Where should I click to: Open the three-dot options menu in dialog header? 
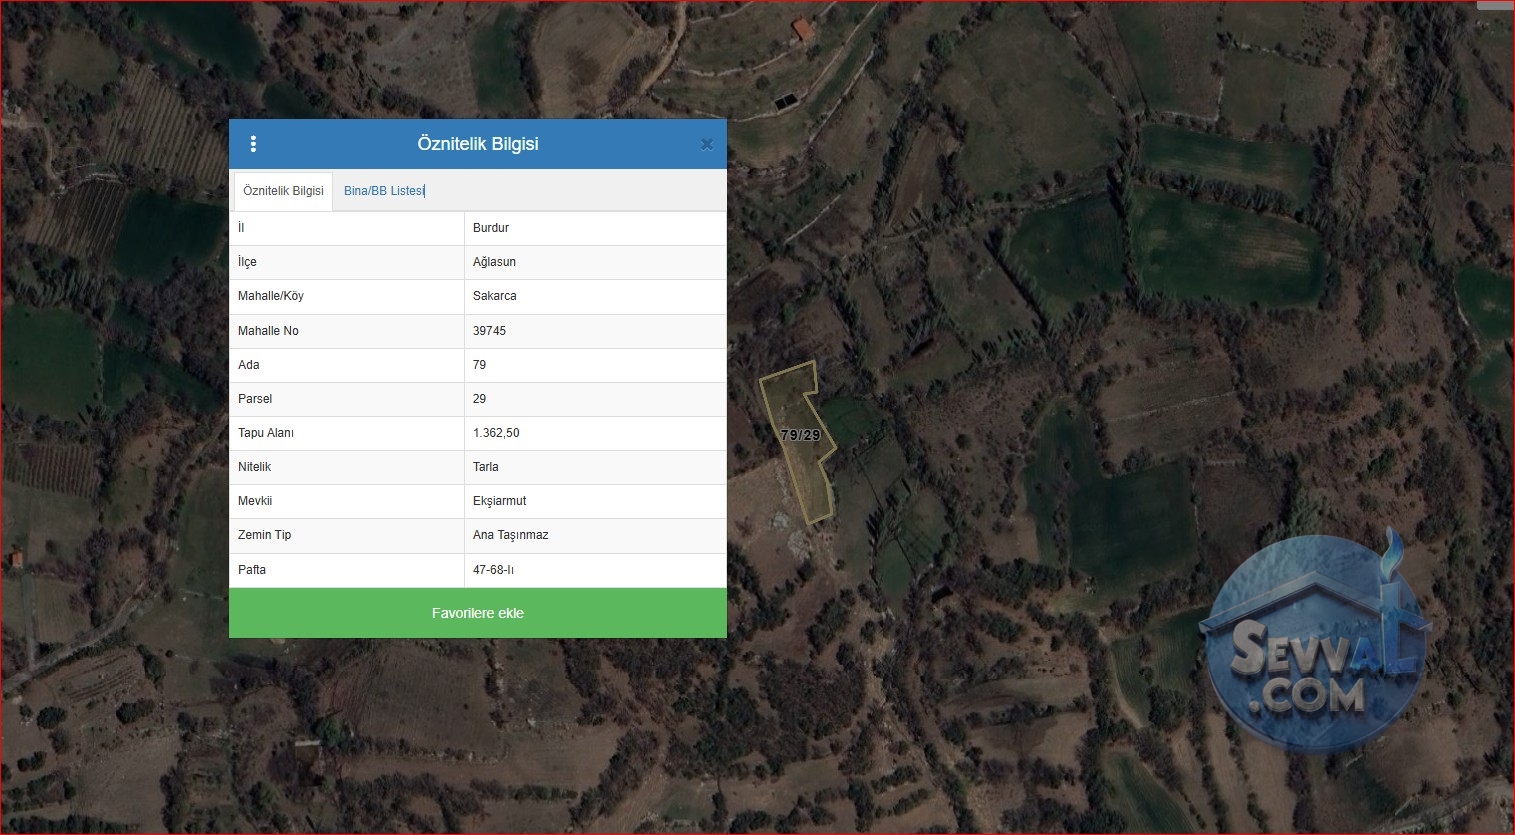point(253,144)
